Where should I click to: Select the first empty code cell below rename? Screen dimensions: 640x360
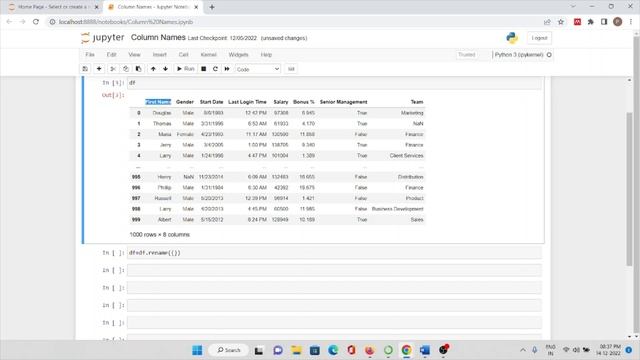point(334,270)
